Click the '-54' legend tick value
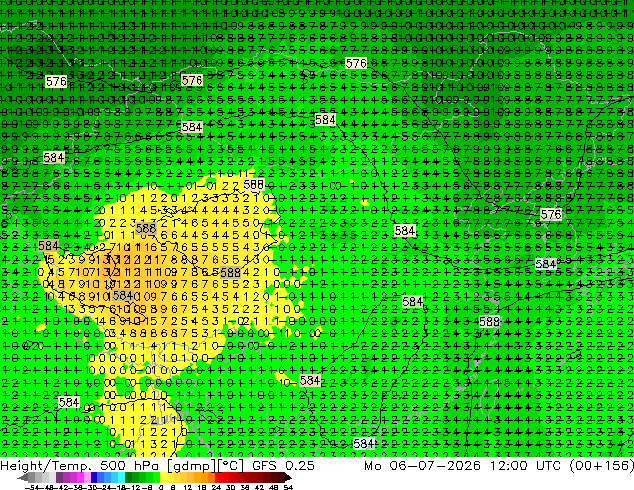This screenshot has height=490, width=634. click(32, 488)
